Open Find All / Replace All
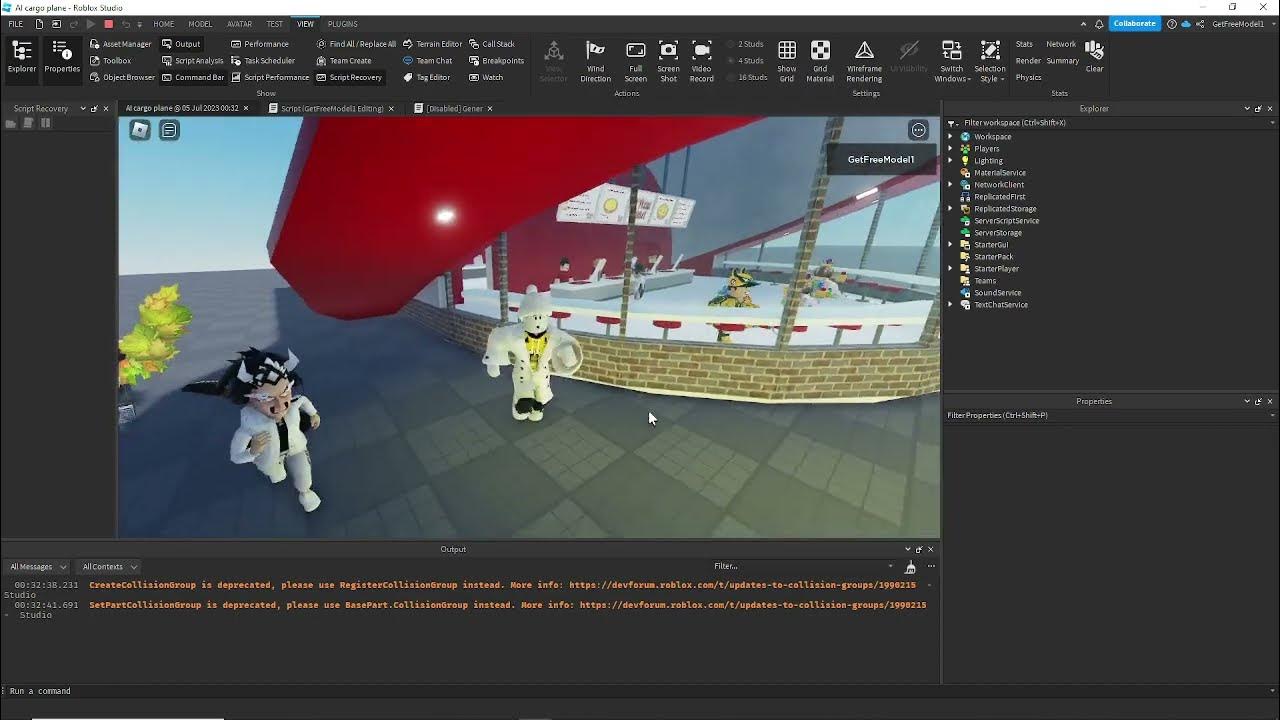 point(356,44)
